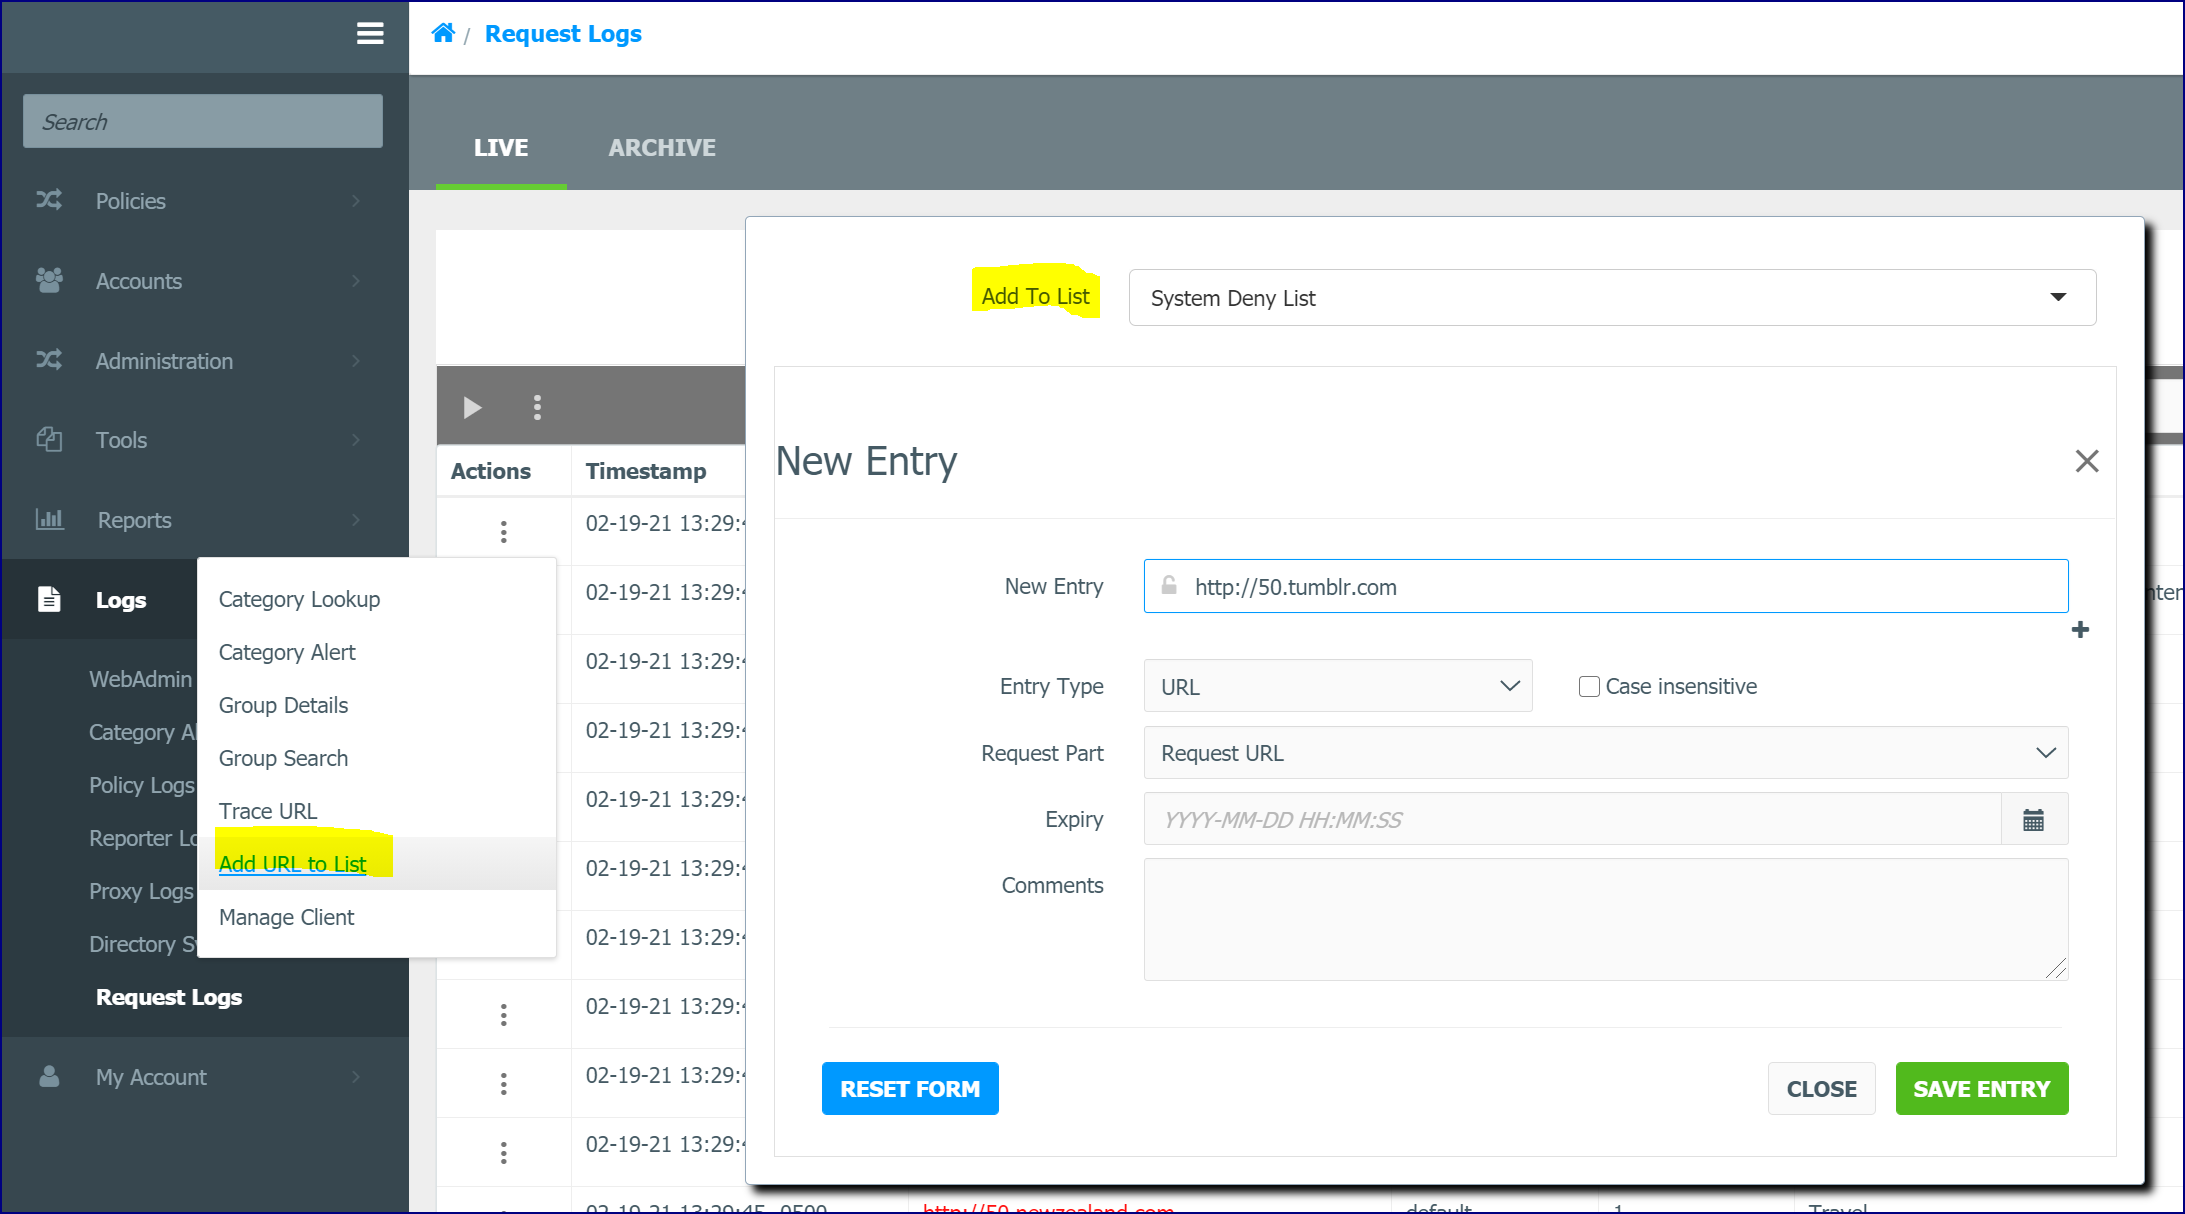Open the System Deny List dropdown

[1612, 297]
